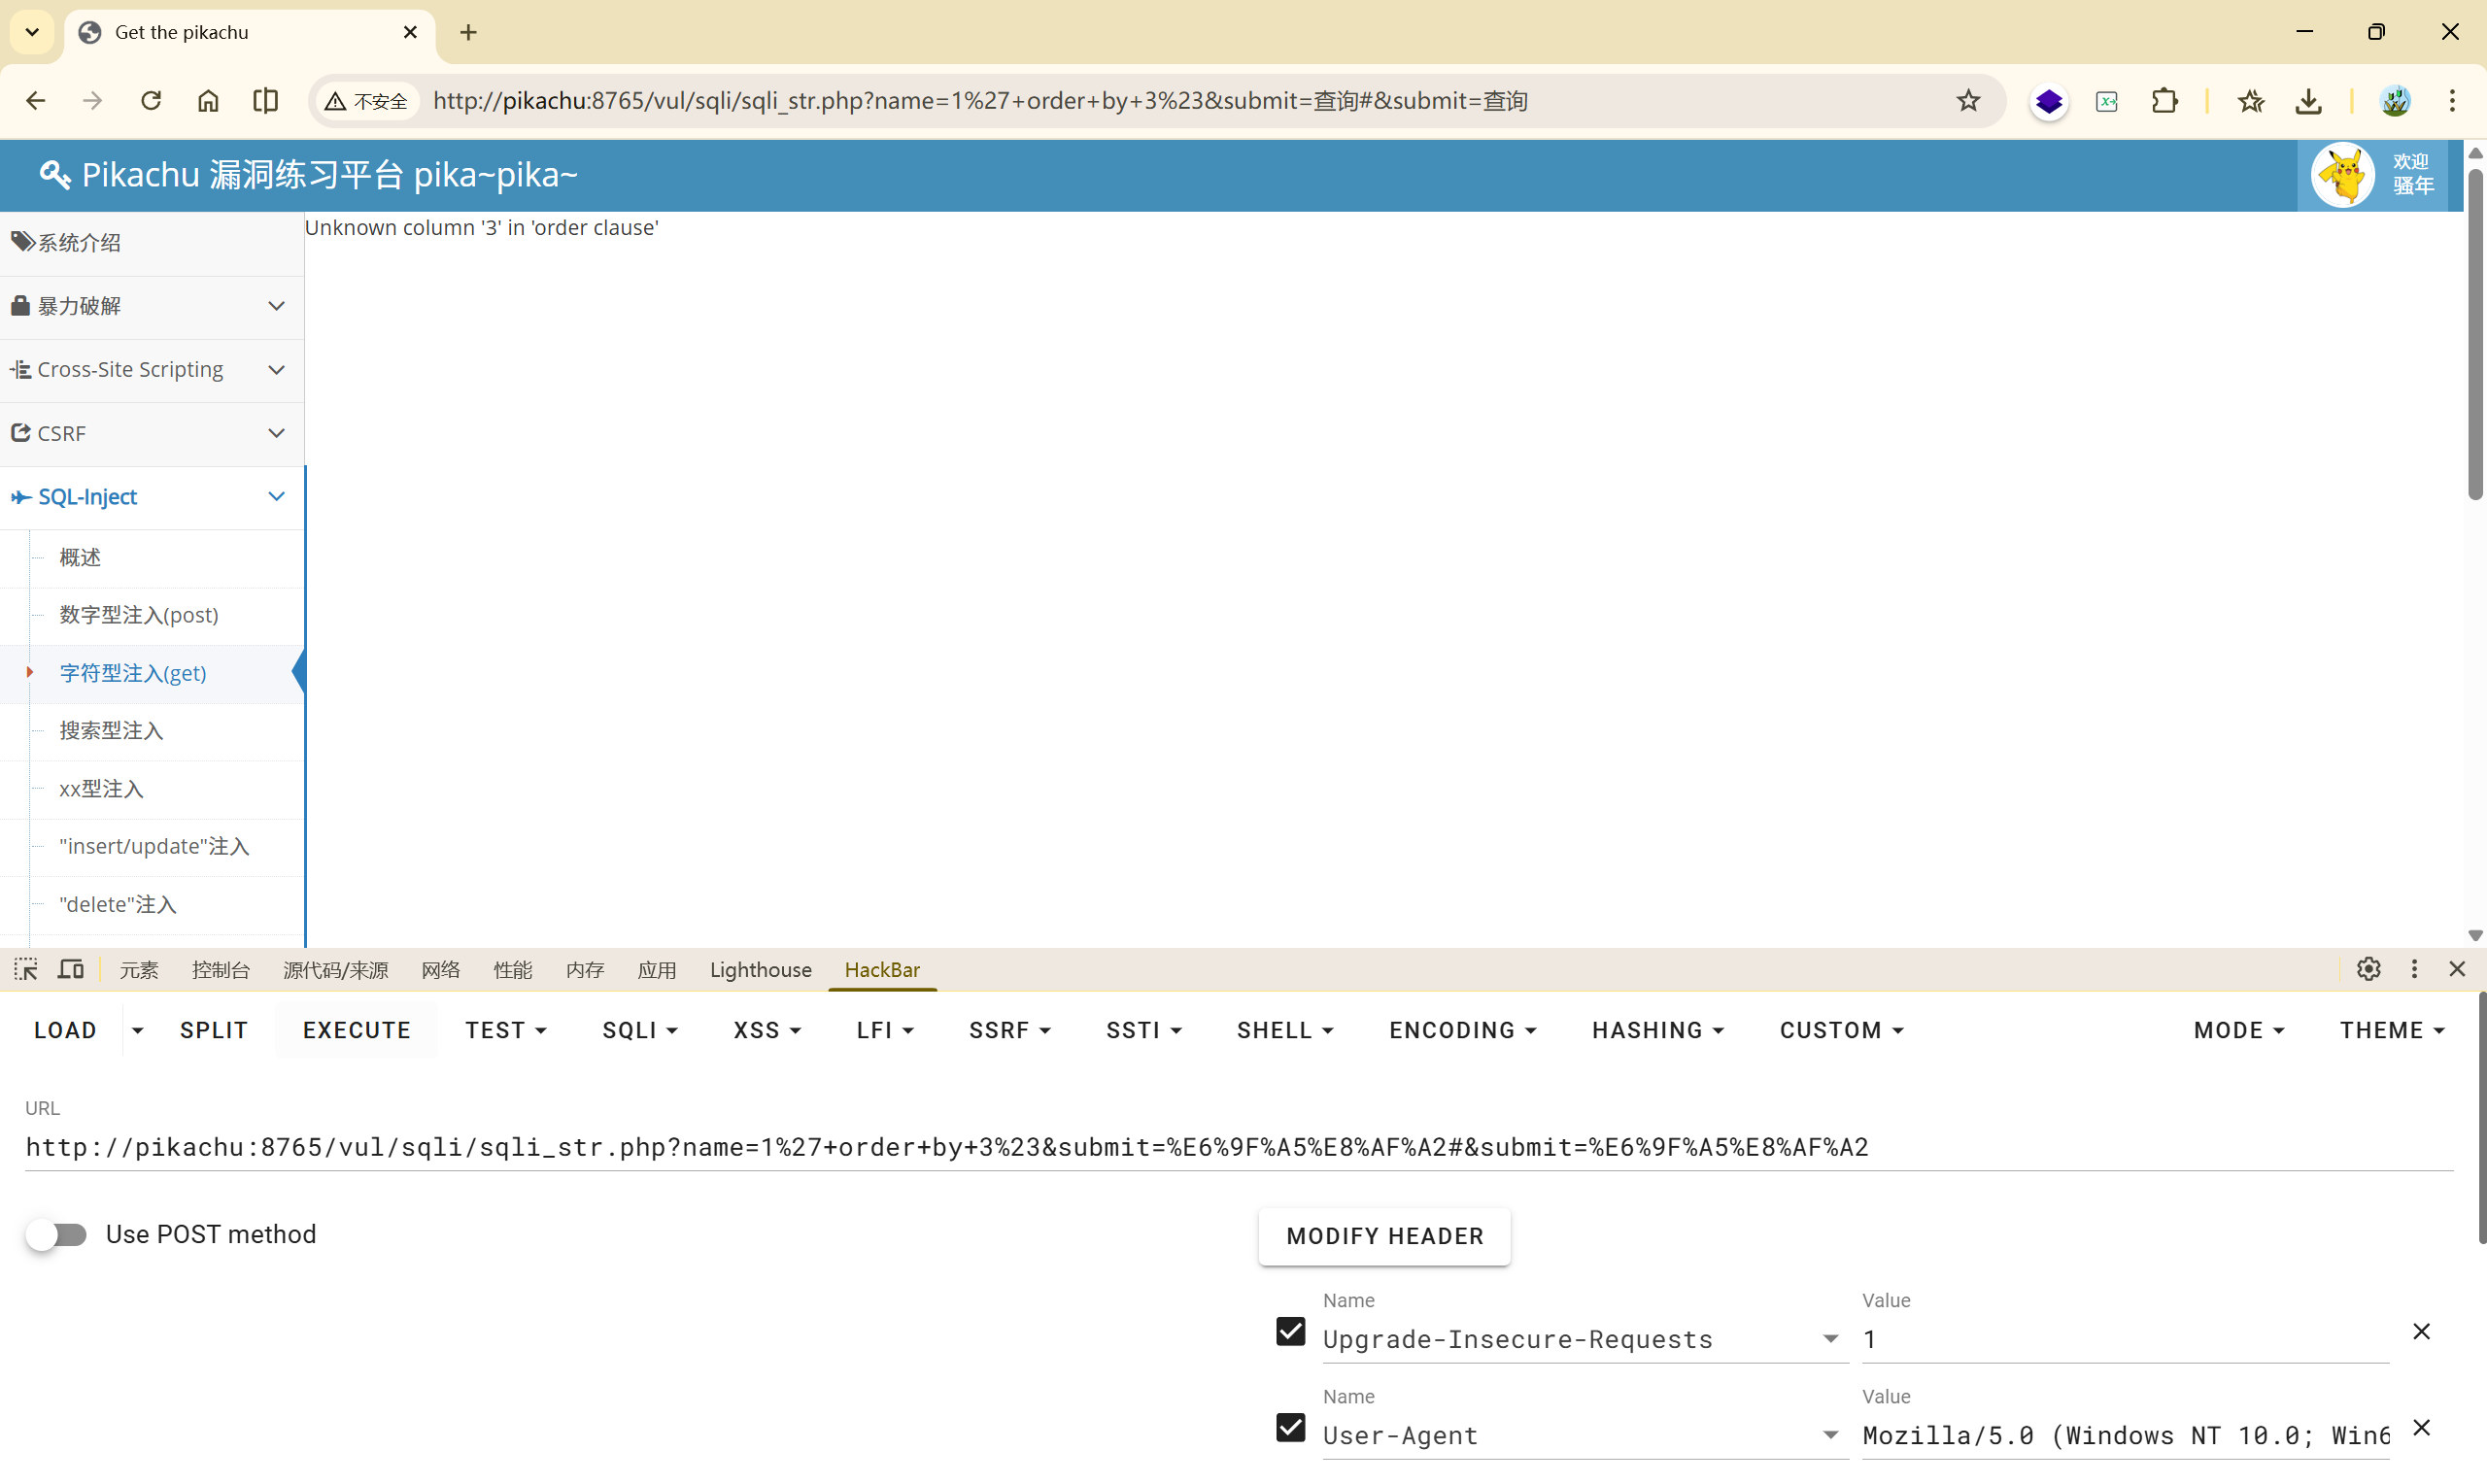Click the DevTools inspect element icon
Viewport: 2487px width, 1484px height.
coord(26,969)
